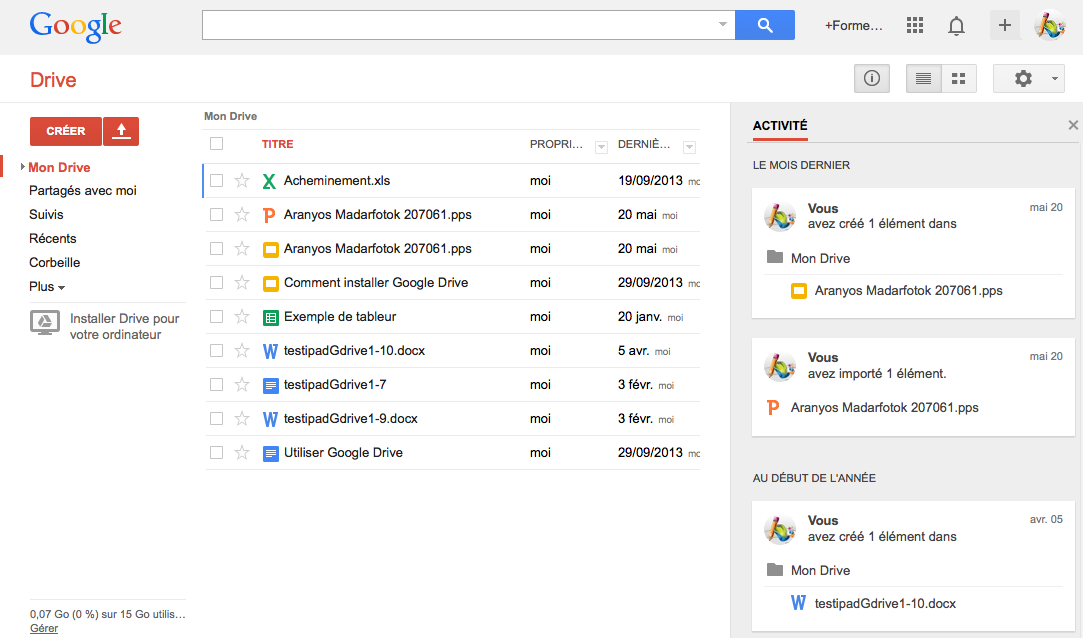Star the Comment installer Google Drive file
This screenshot has height=638, width=1083.
click(x=242, y=283)
